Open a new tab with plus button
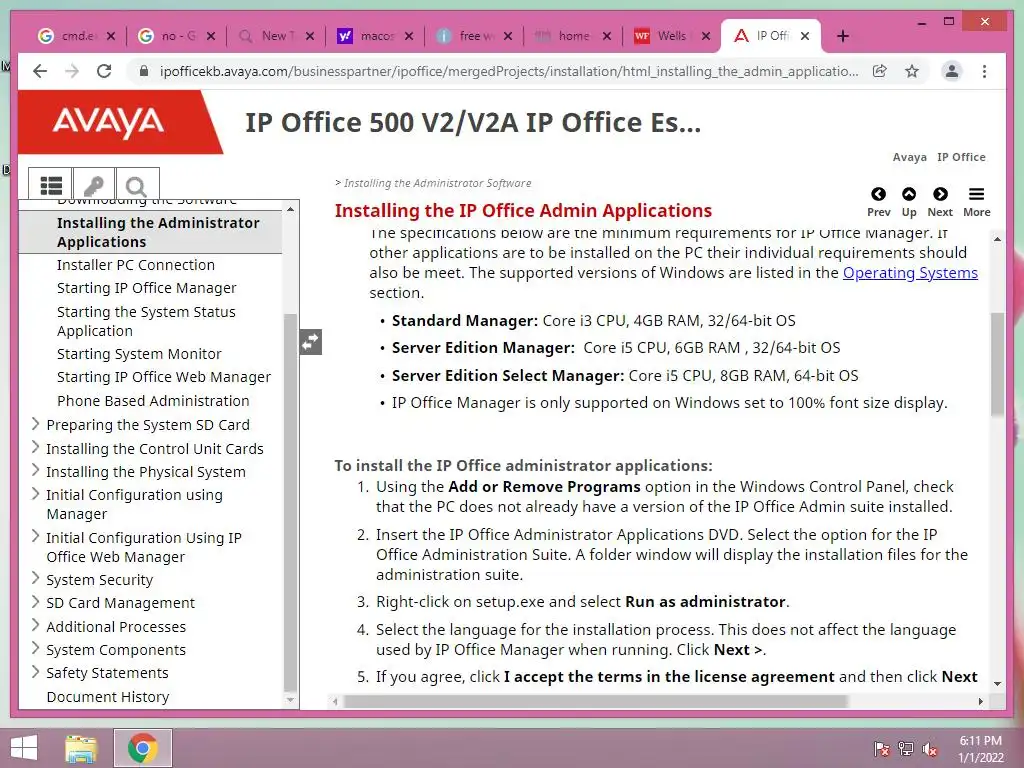Image resolution: width=1024 pixels, height=768 pixels. [x=842, y=36]
